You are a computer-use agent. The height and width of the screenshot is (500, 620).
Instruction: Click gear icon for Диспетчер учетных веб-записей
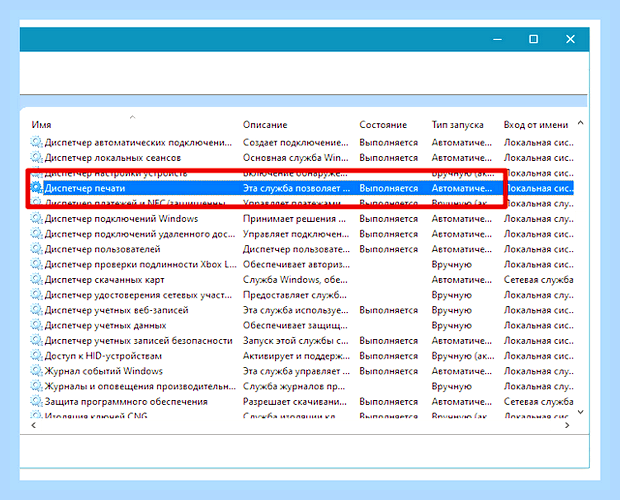(36, 309)
